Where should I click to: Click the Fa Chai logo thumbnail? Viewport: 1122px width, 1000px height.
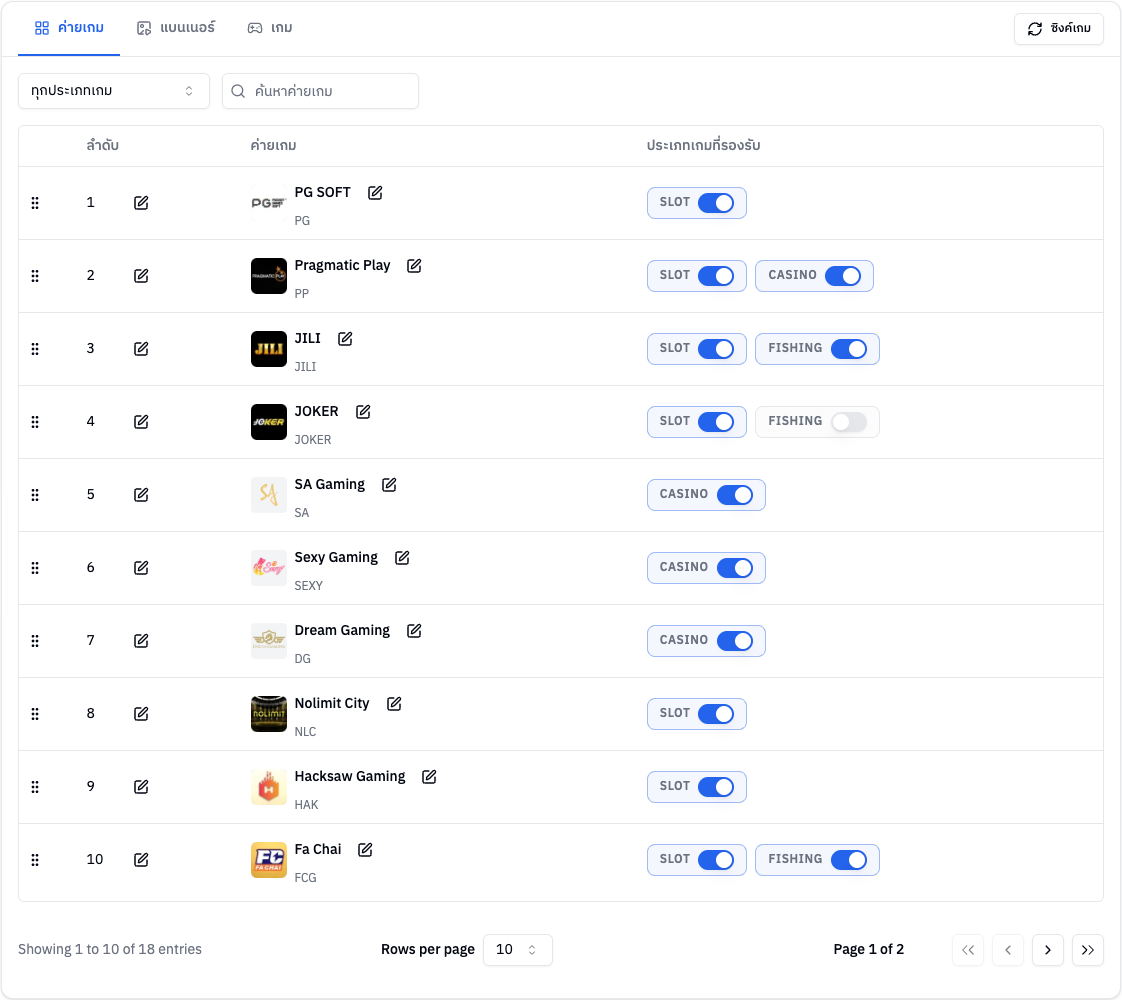(269, 860)
